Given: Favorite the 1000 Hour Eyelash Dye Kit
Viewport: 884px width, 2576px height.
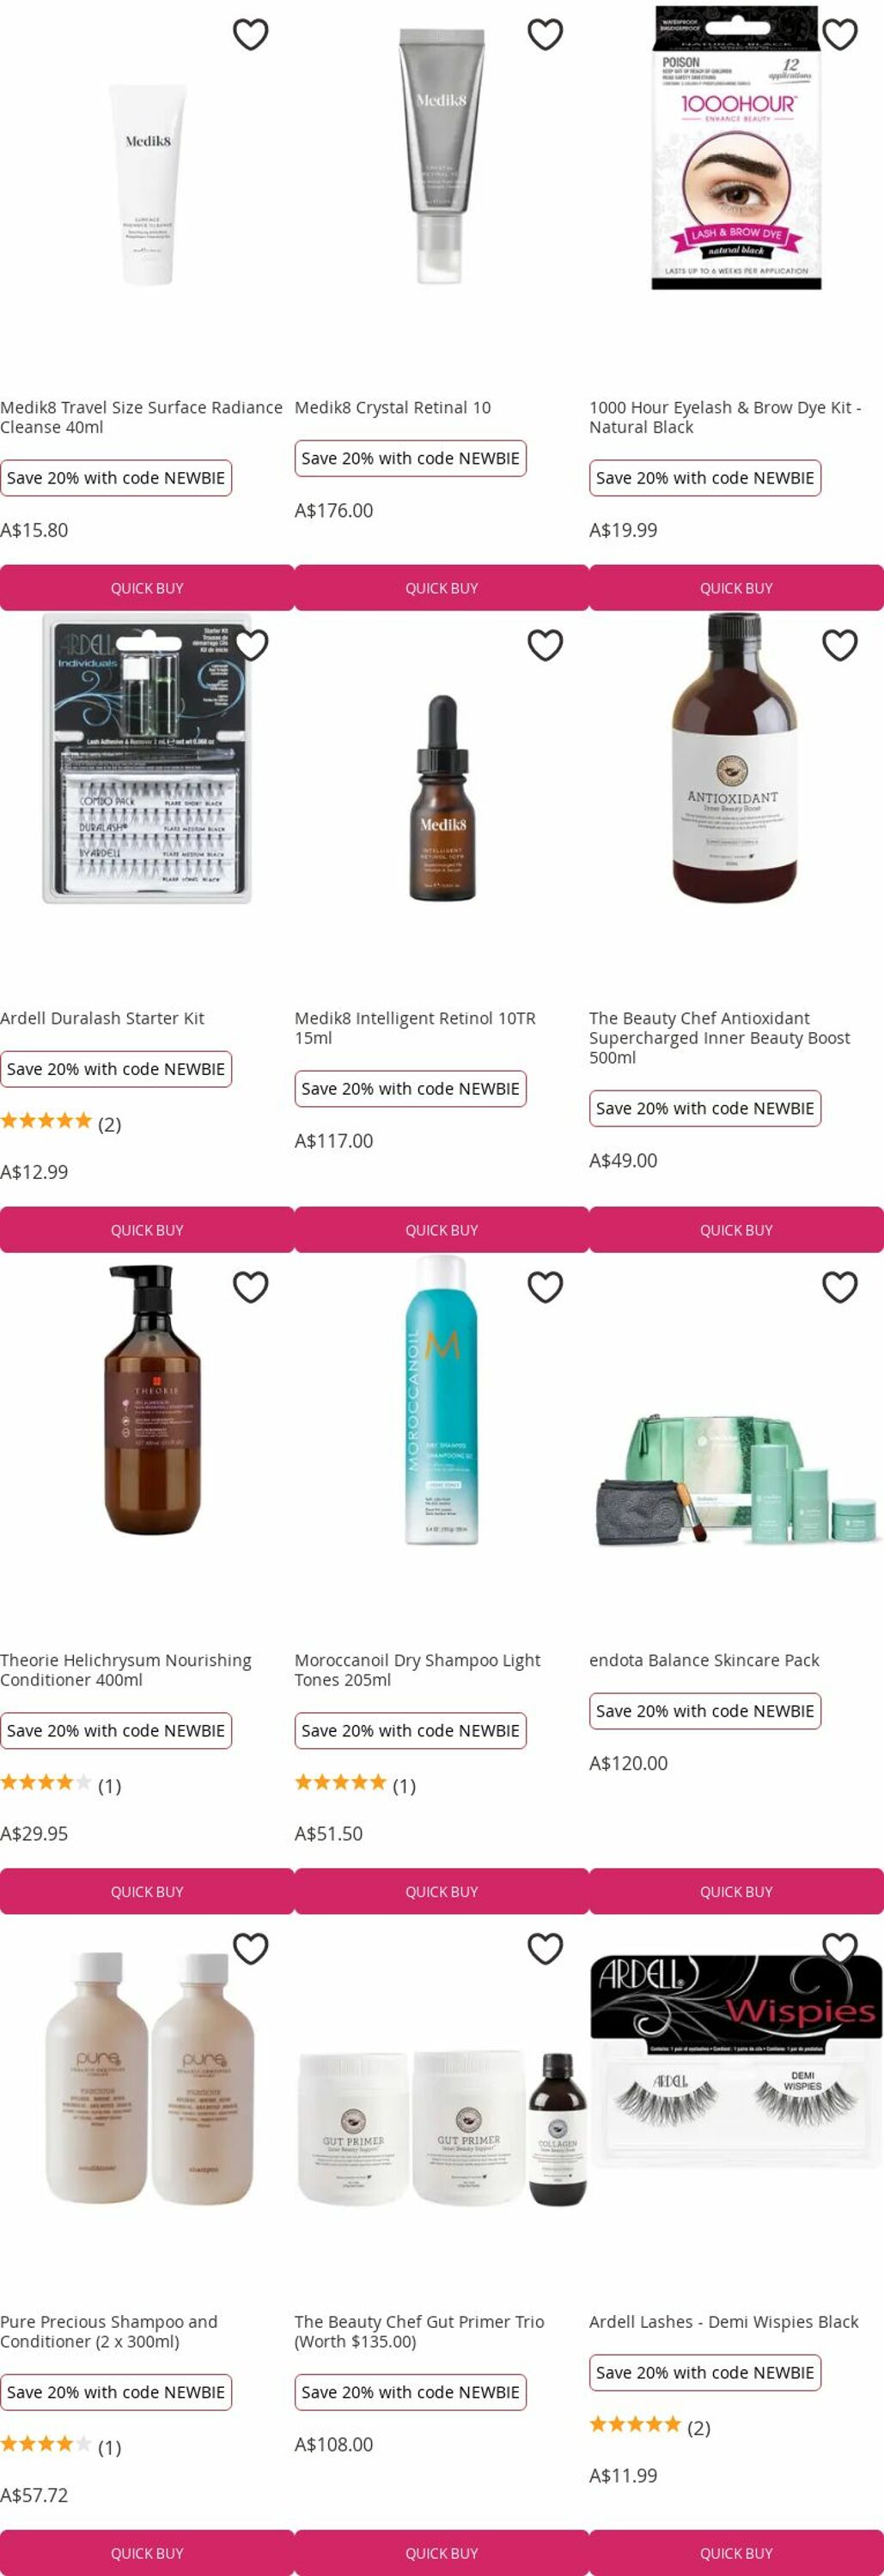Looking at the screenshot, I should tap(840, 34).
